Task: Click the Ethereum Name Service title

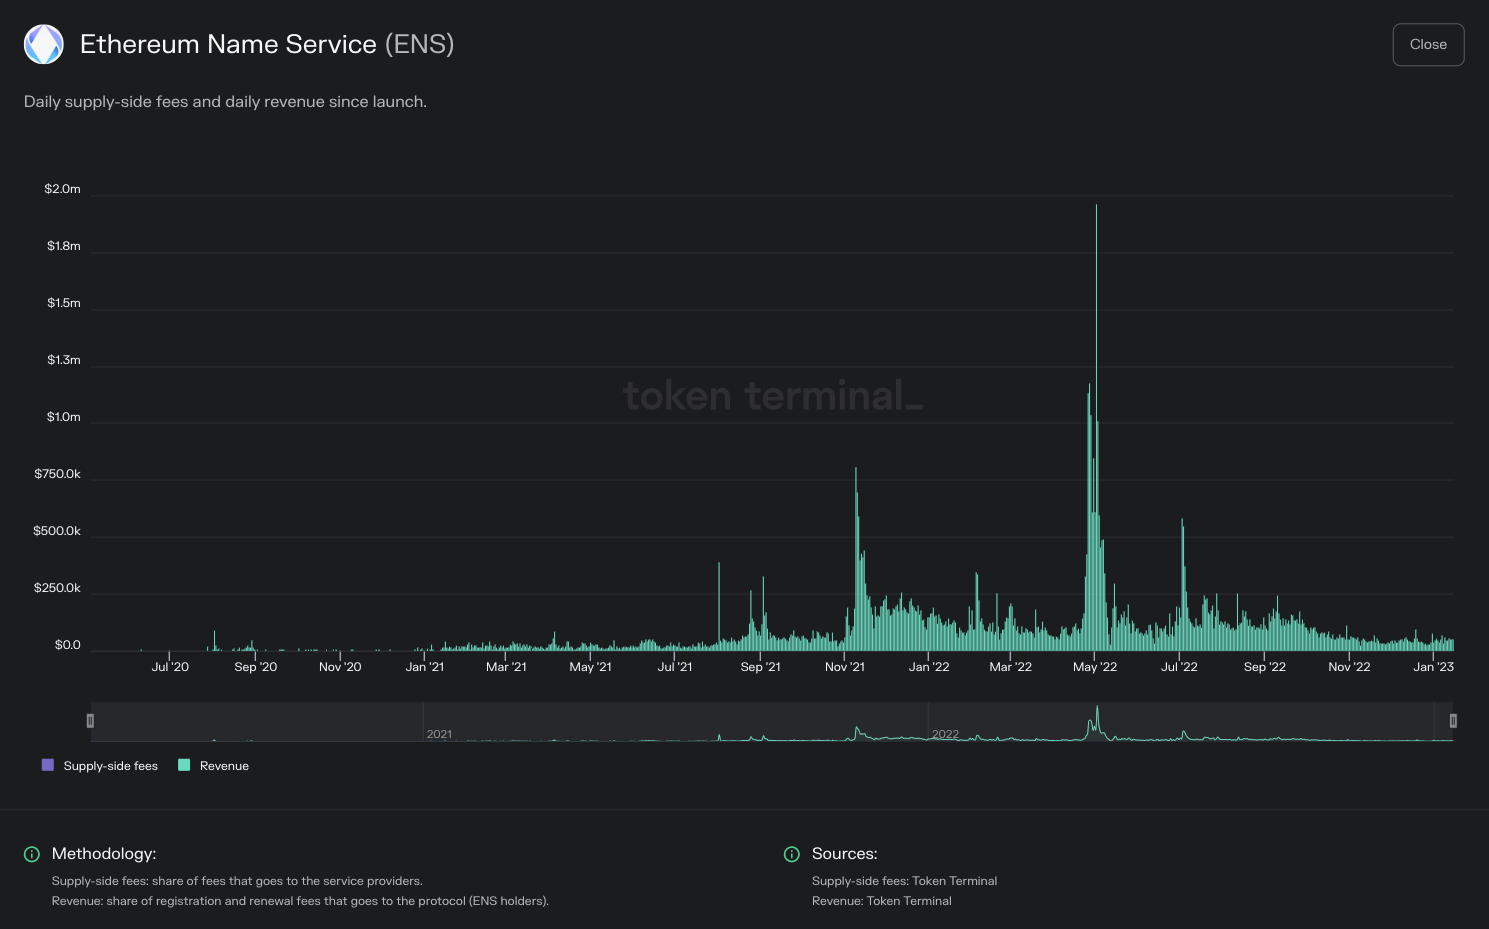Action: 227,44
